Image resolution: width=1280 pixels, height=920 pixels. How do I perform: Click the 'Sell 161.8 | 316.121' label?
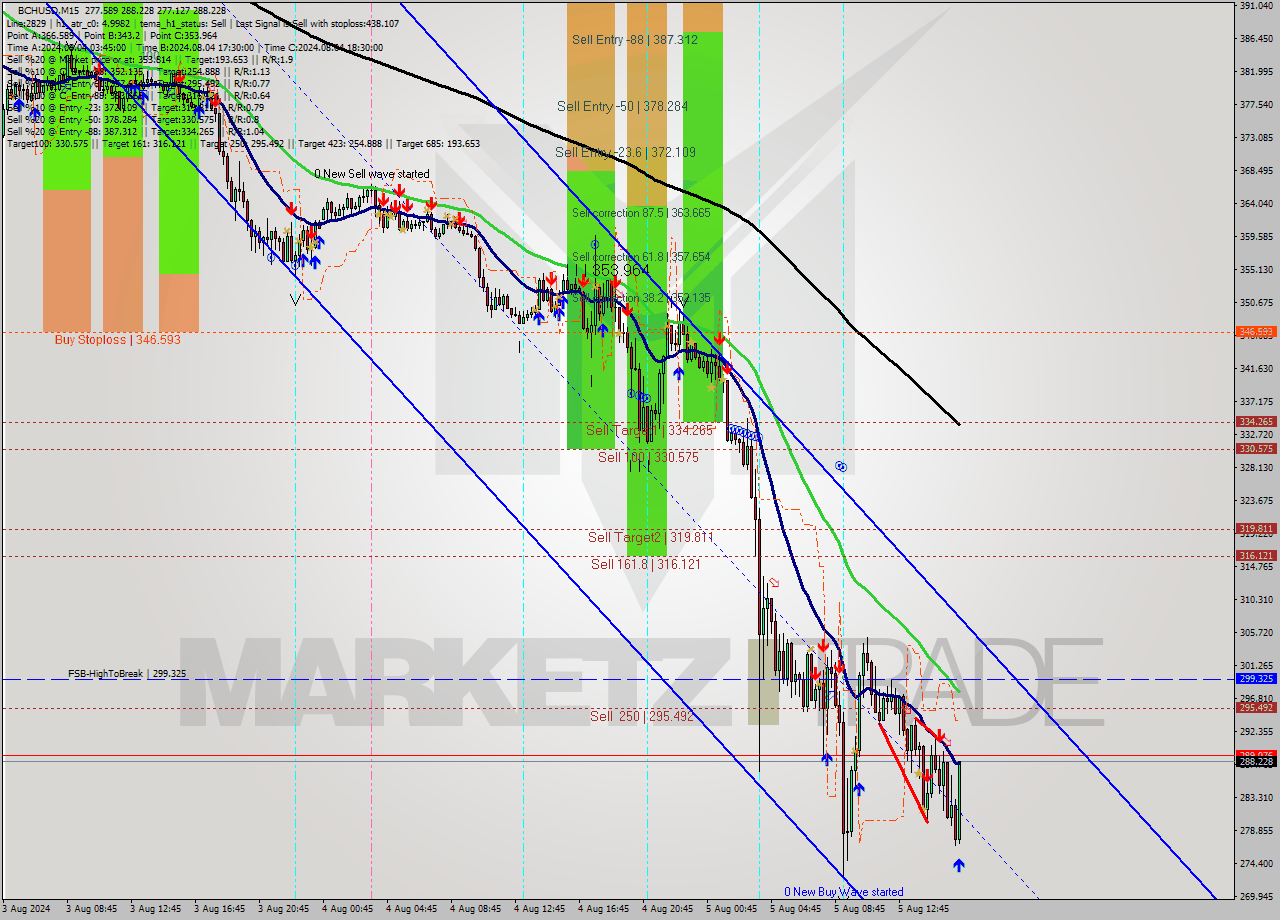pyautogui.click(x=645, y=564)
